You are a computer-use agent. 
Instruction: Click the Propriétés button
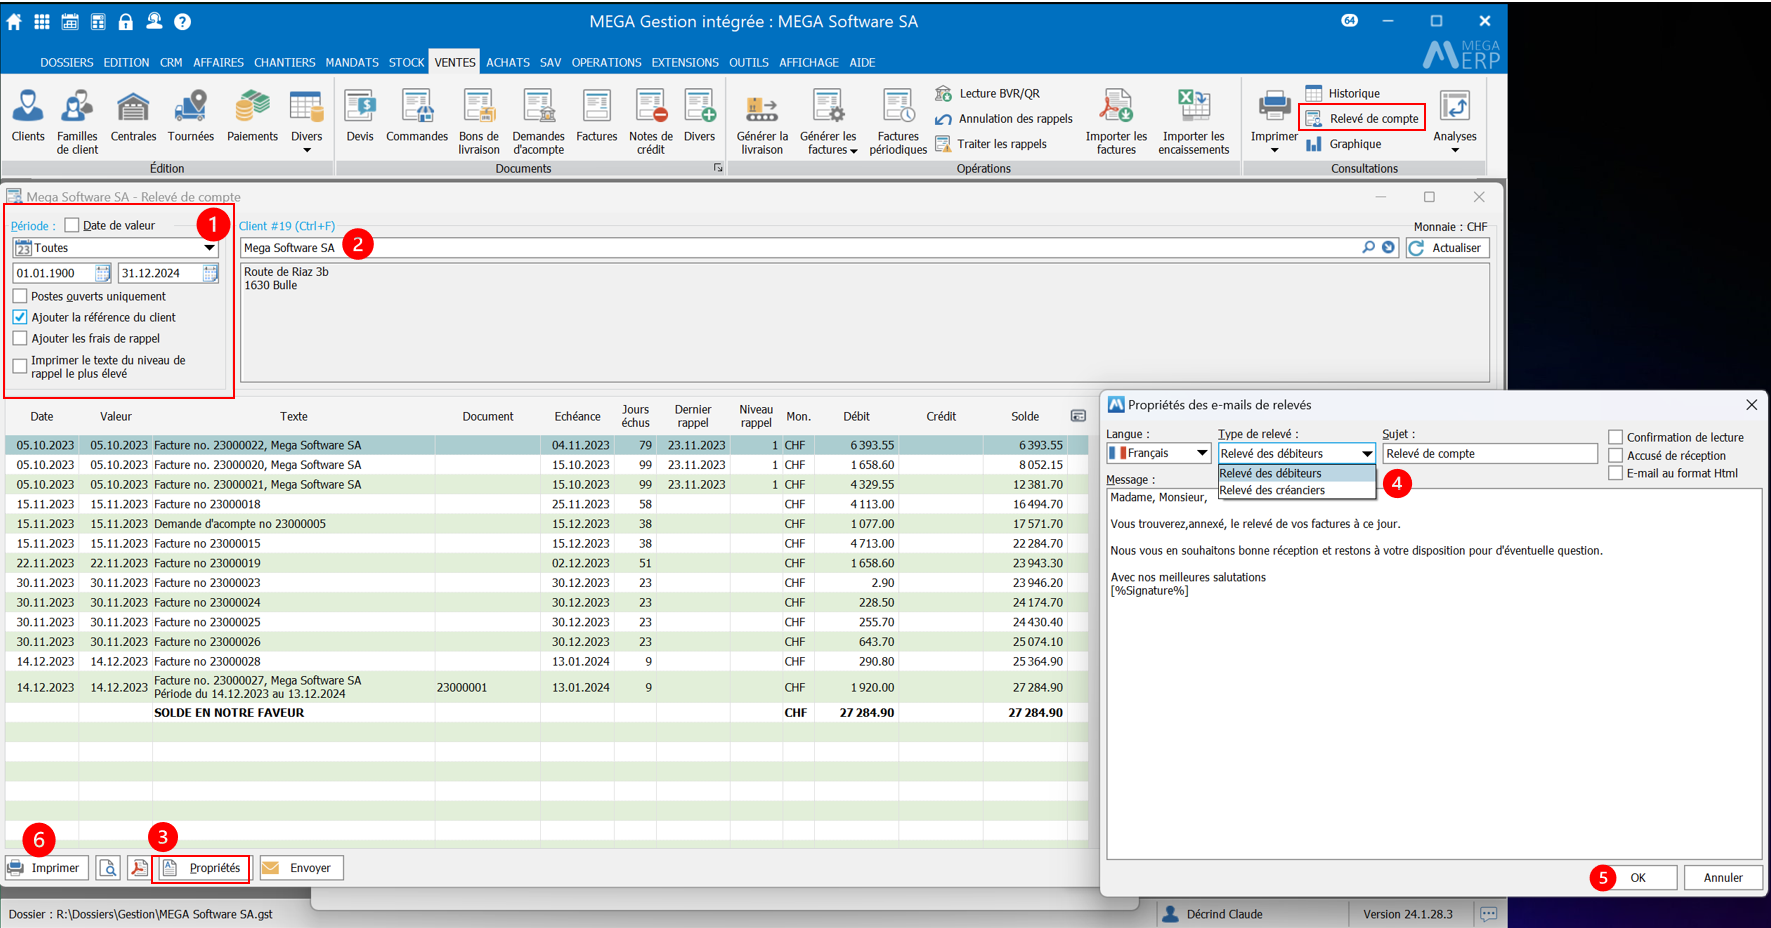pos(201,868)
